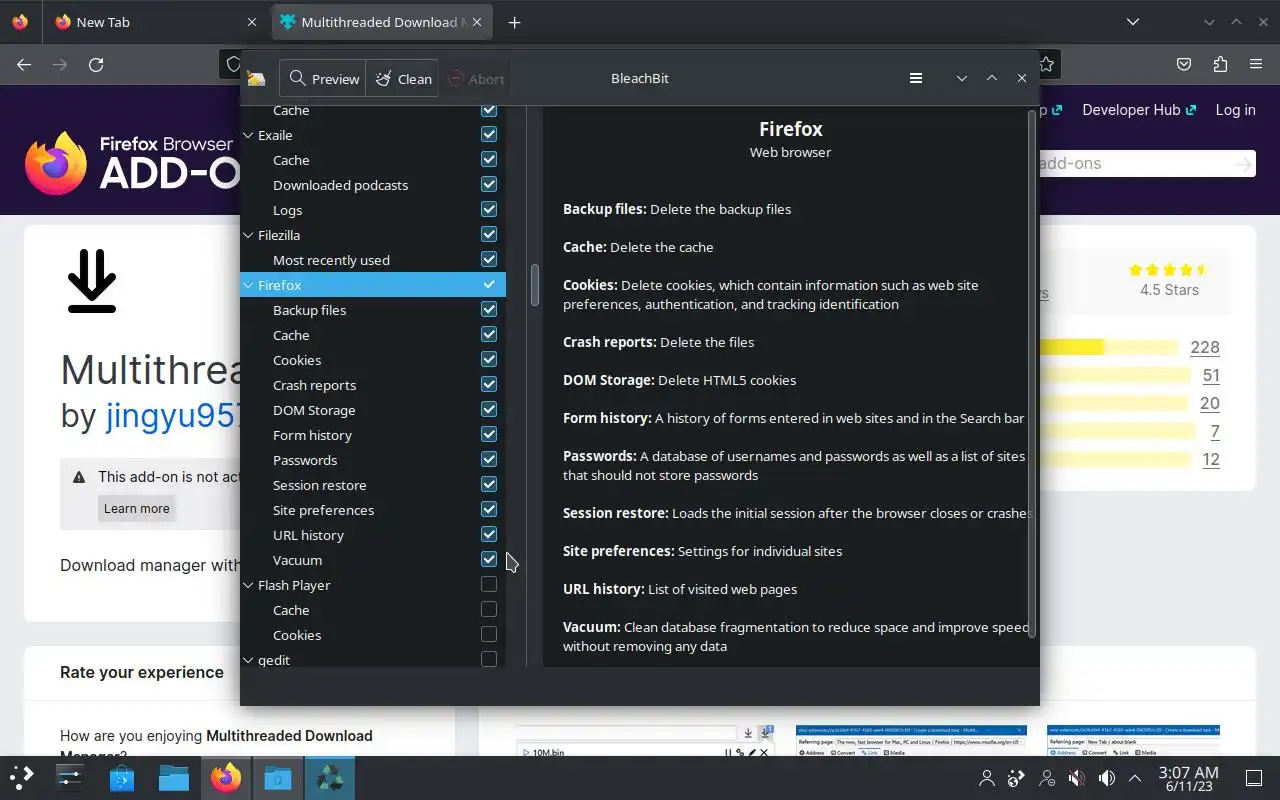This screenshot has height=800, width=1280.
Task: Uncheck the Firefox Cookies checkbox
Action: tap(489, 359)
